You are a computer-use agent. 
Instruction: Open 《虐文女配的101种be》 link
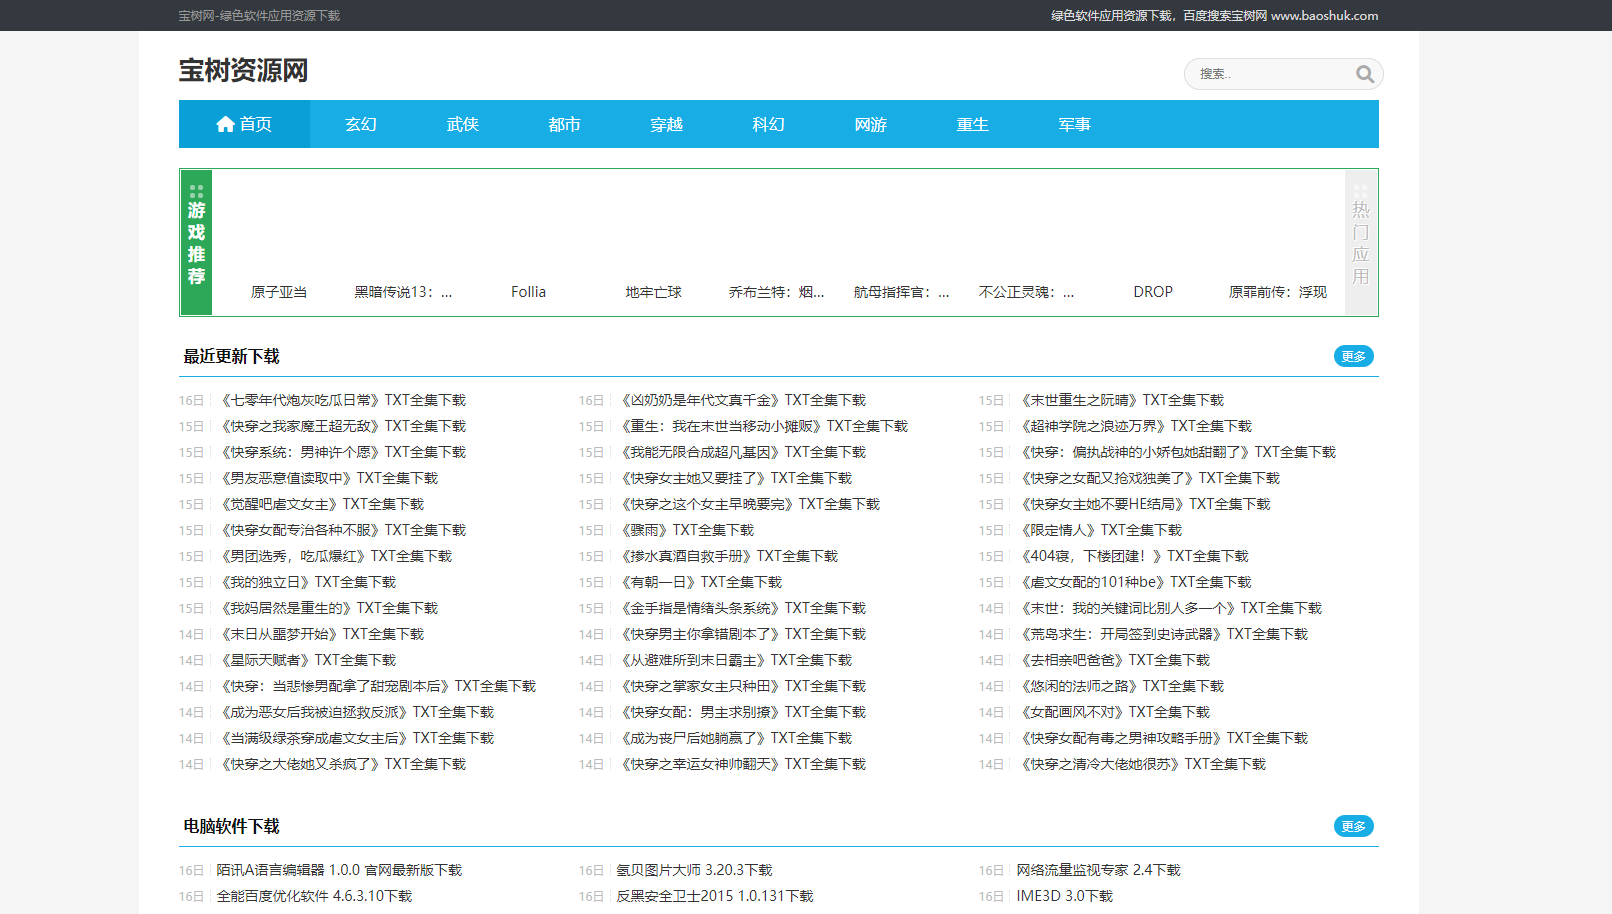[1134, 582]
